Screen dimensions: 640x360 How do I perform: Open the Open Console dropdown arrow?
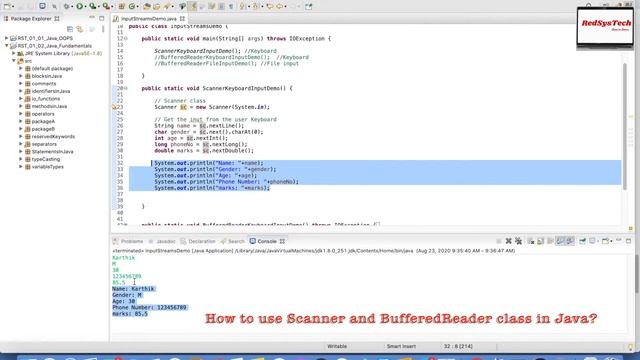611,241
